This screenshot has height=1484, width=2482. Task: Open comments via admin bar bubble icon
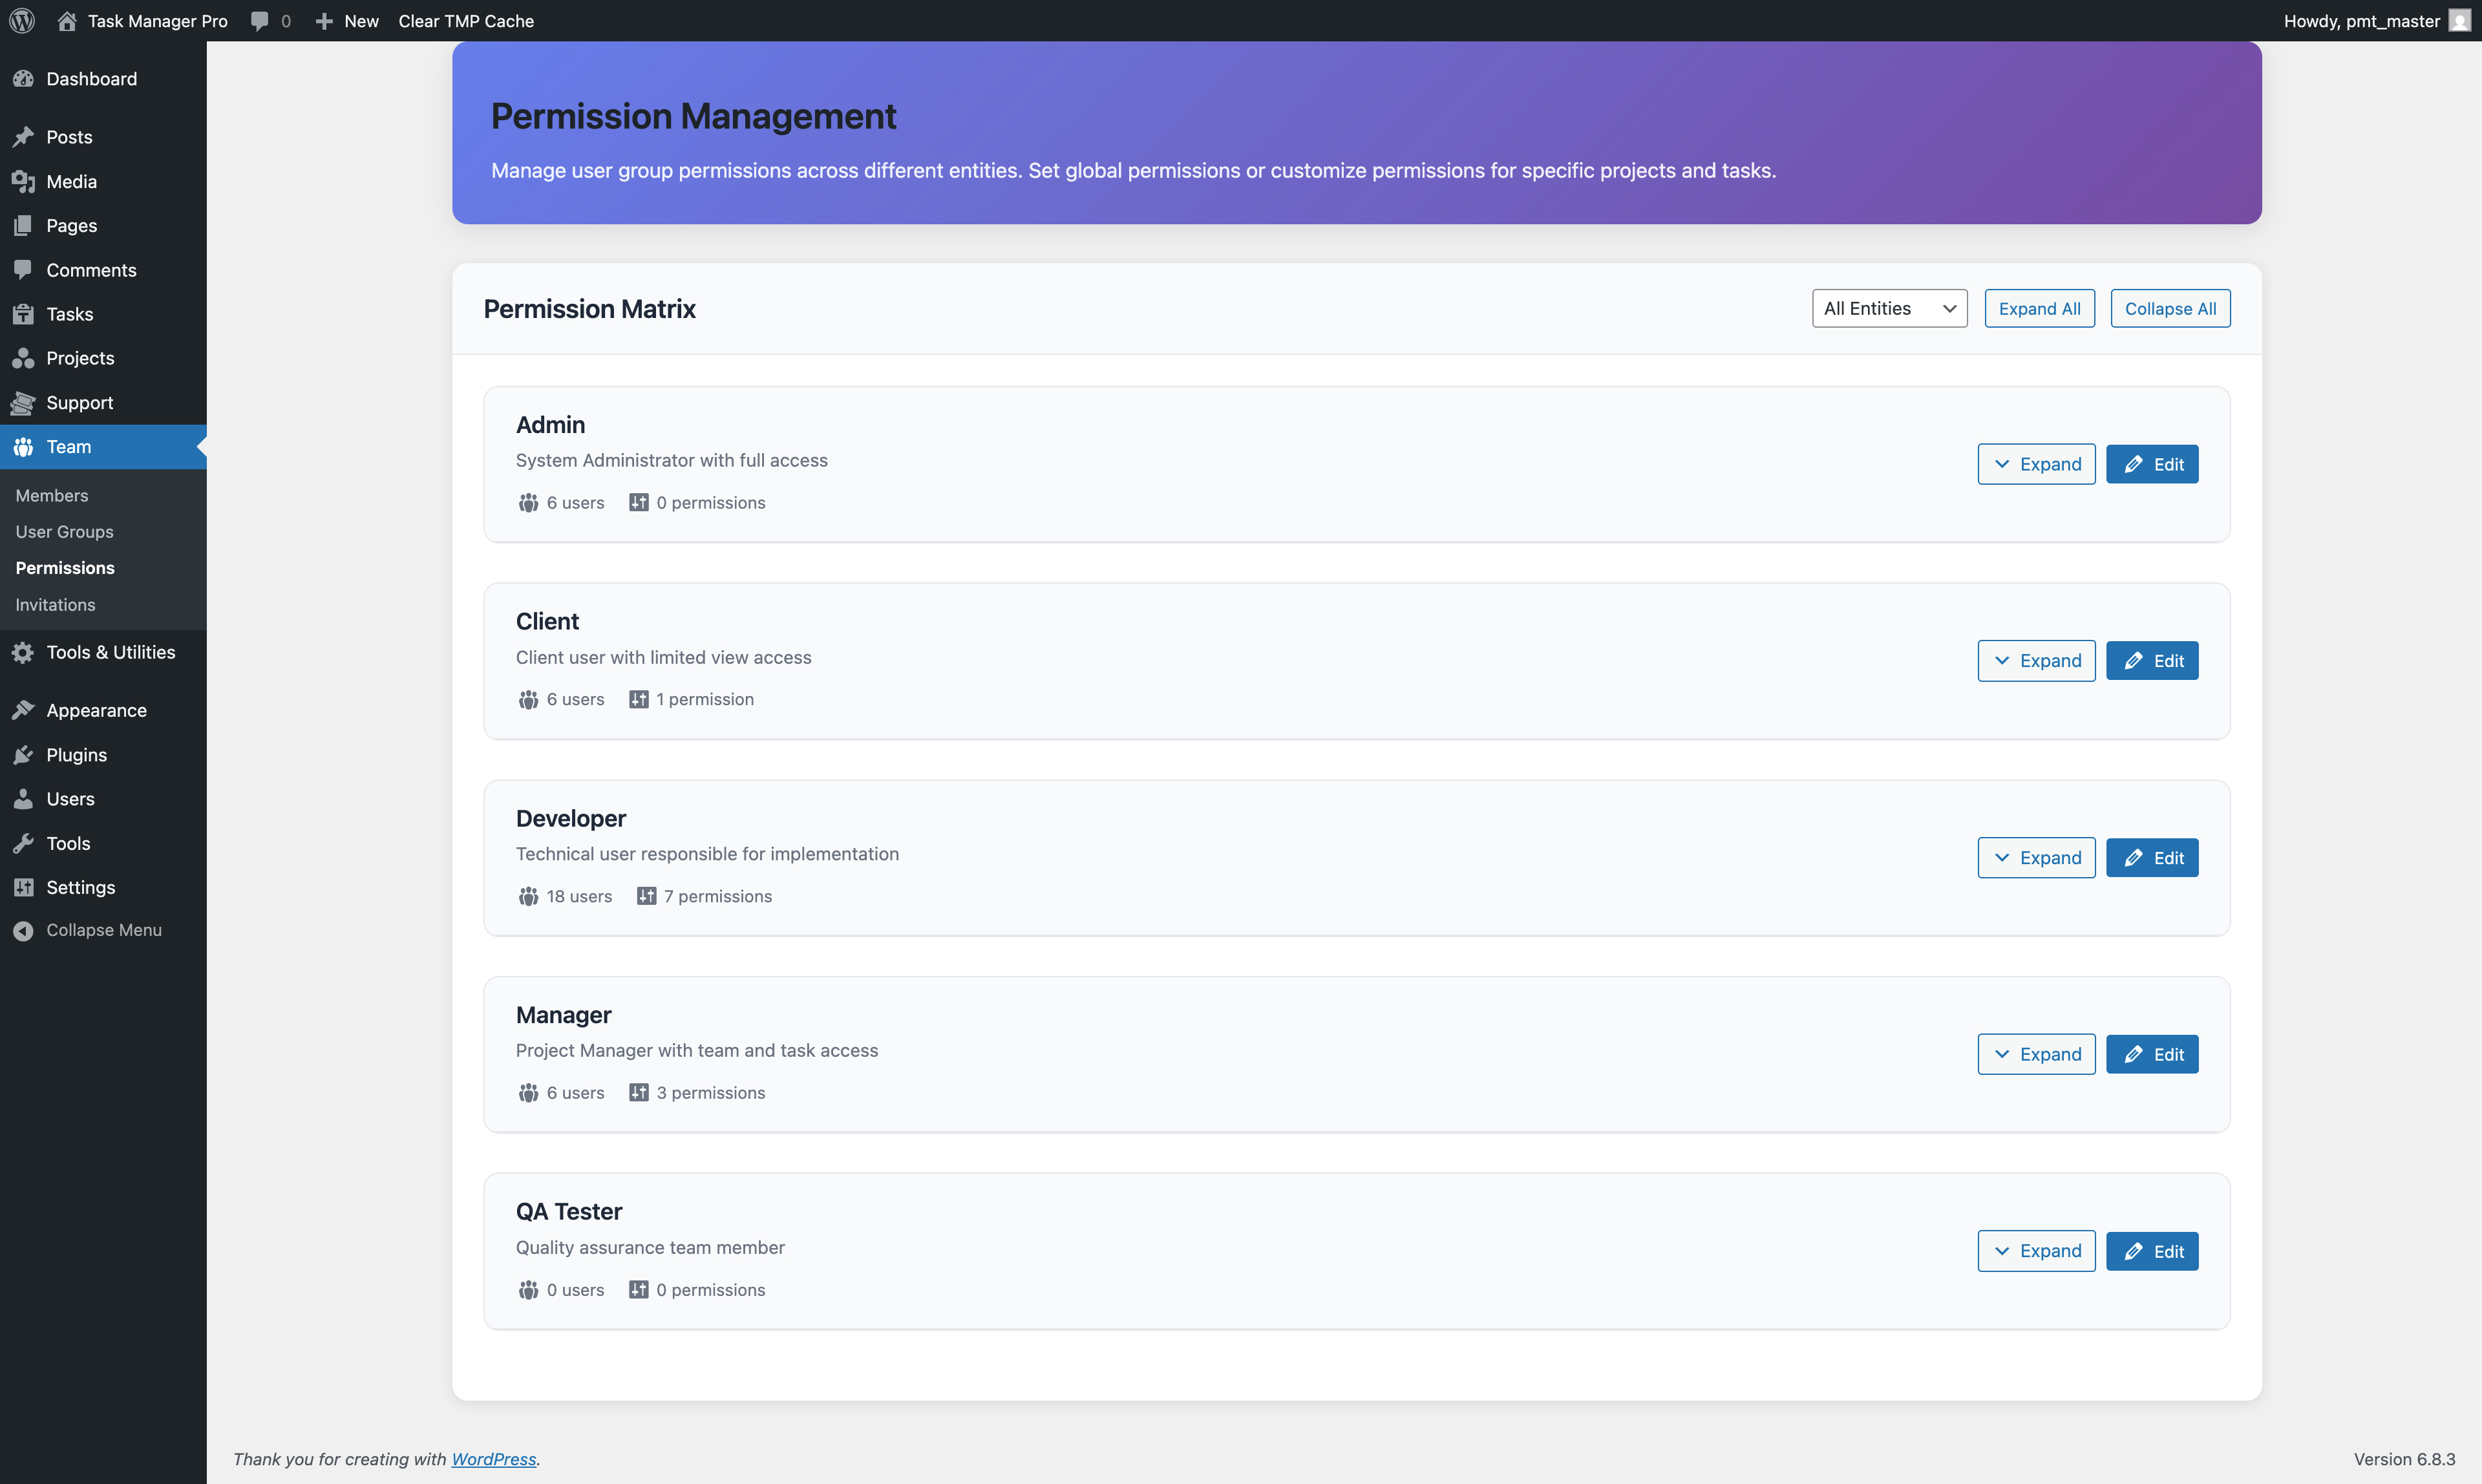[259, 20]
